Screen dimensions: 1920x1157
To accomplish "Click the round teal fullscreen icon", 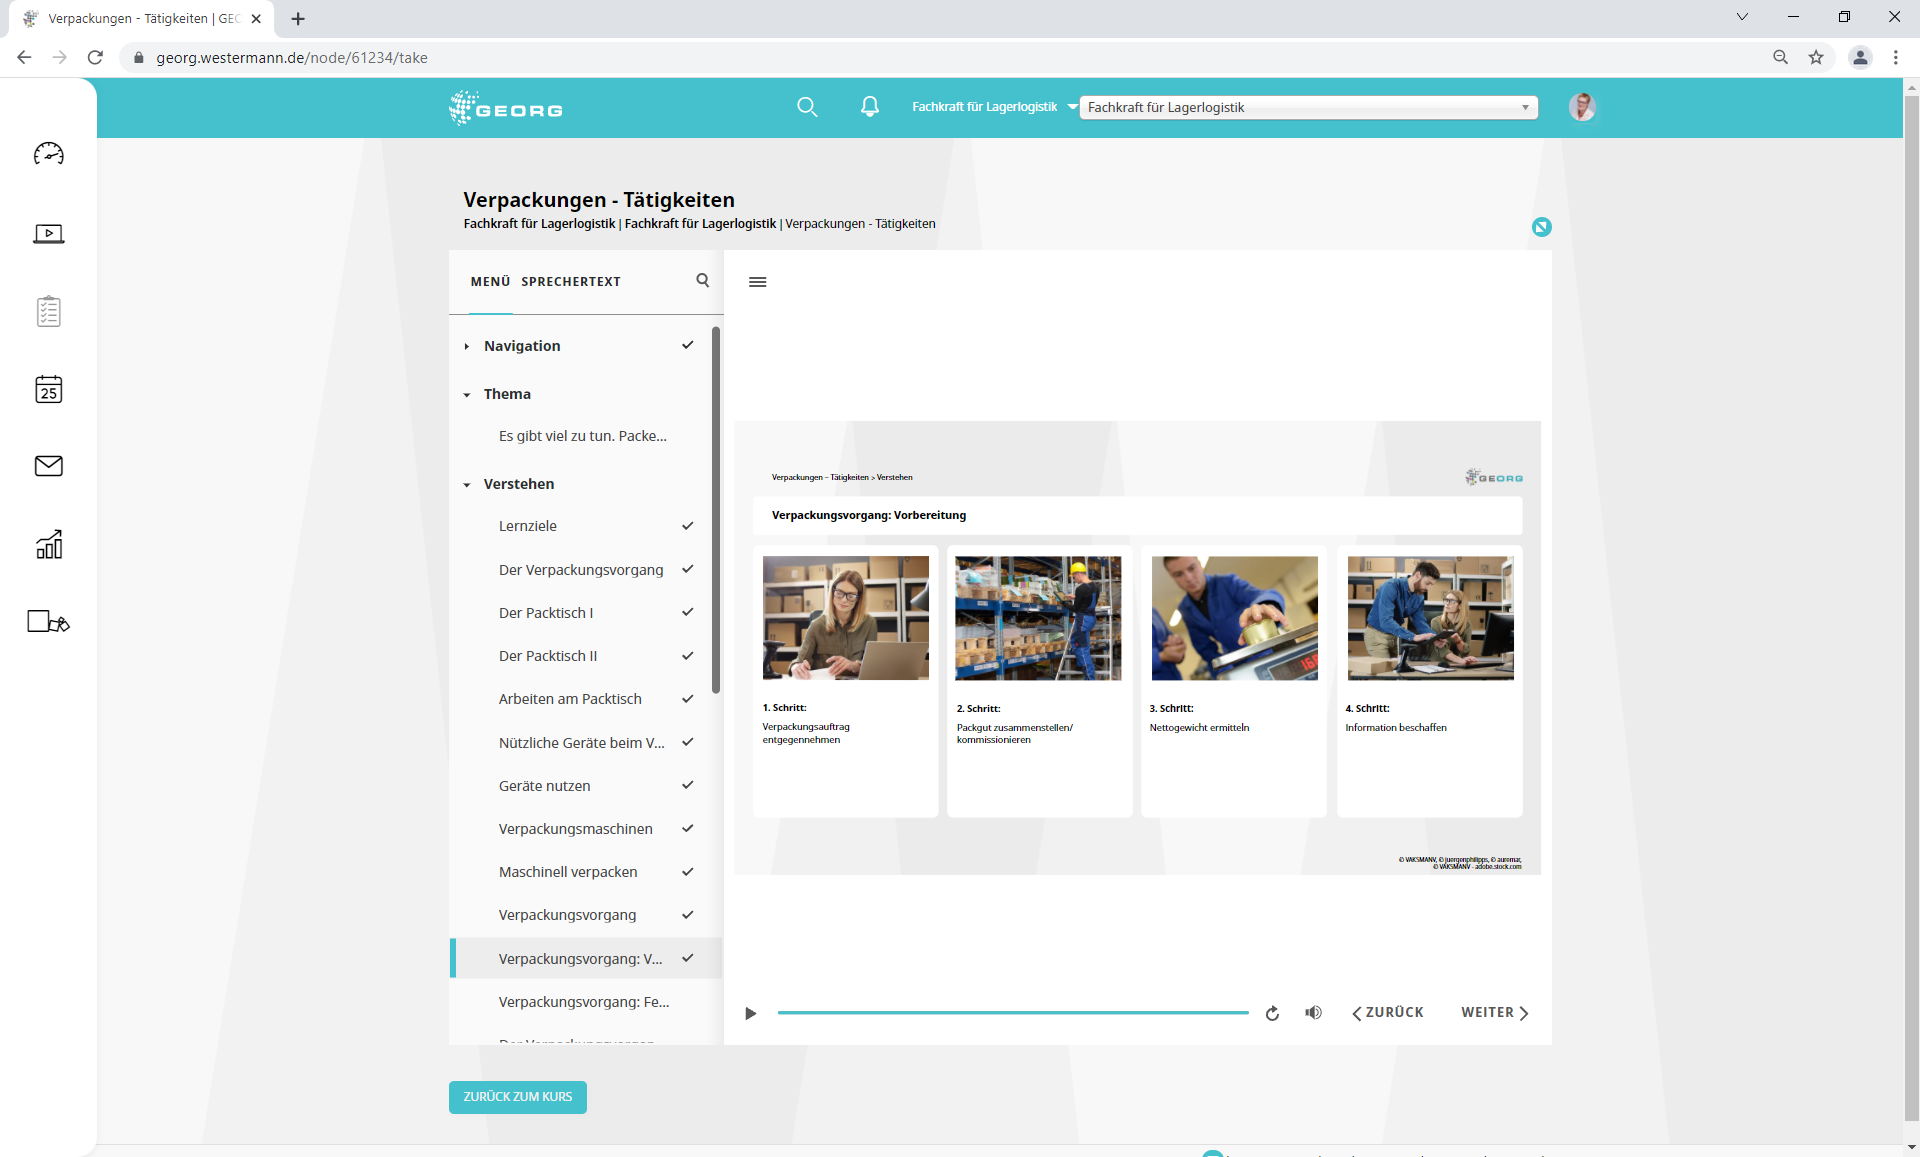I will coord(1541,227).
